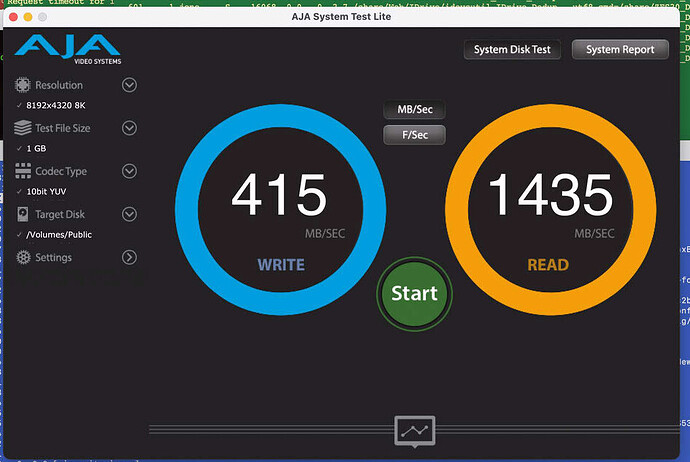The width and height of the screenshot is (690, 462).
Task: Click the Resolution monitor icon
Action: pyautogui.click(x=24, y=86)
